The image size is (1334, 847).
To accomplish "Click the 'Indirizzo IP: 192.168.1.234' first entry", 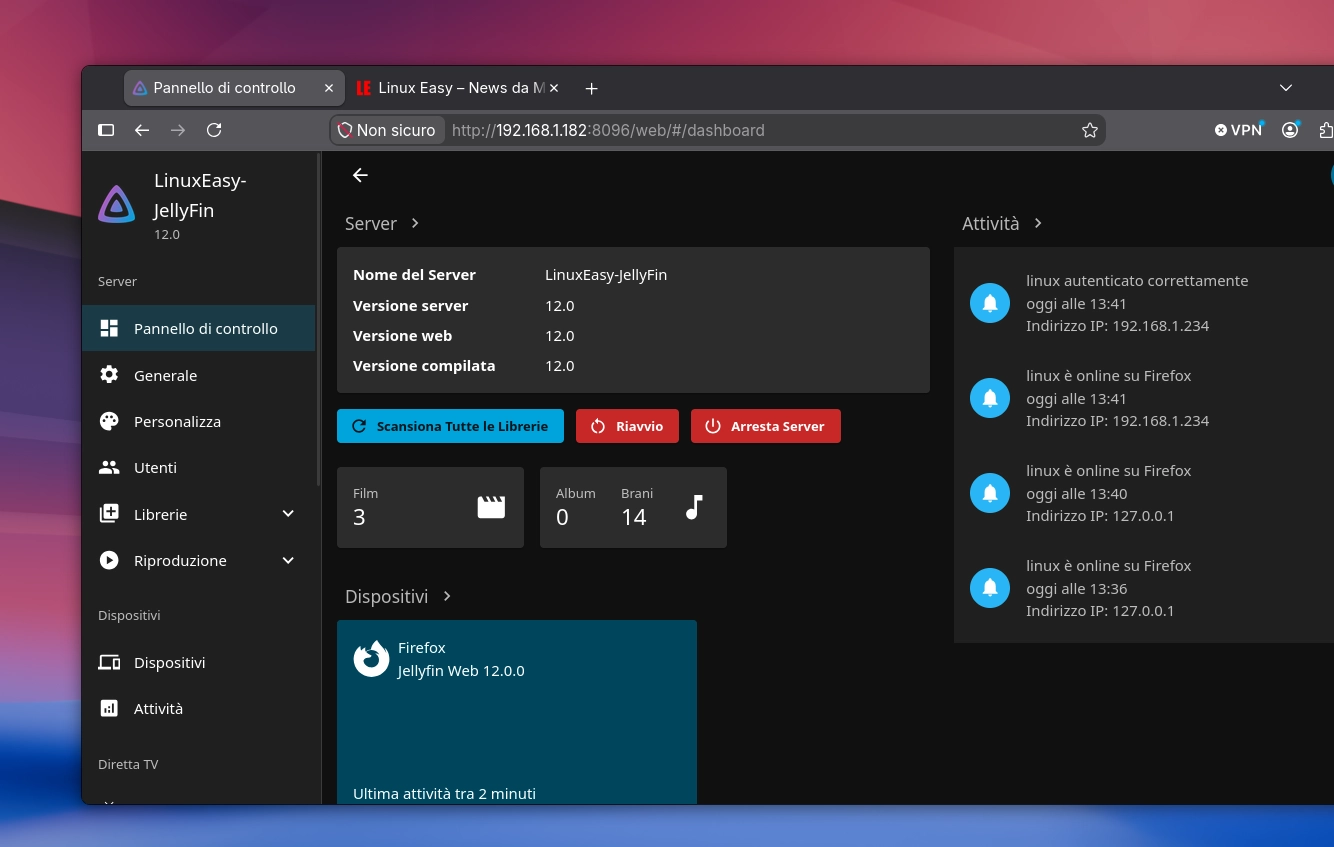I will [1117, 326].
